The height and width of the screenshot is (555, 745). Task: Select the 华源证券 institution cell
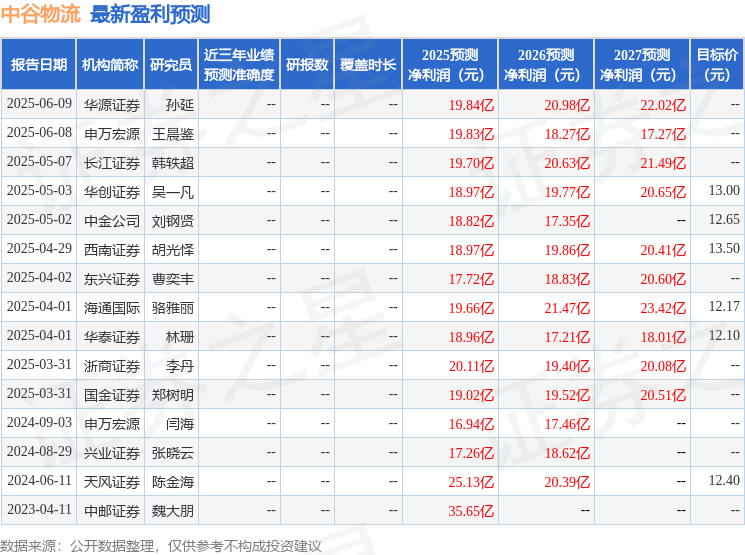pyautogui.click(x=112, y=105)
